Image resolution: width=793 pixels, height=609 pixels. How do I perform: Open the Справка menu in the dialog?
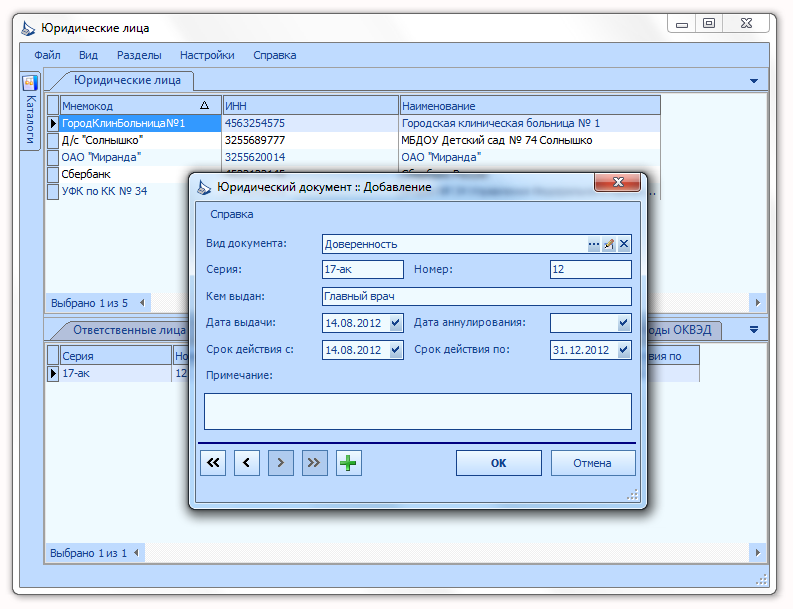pos(232,214)
